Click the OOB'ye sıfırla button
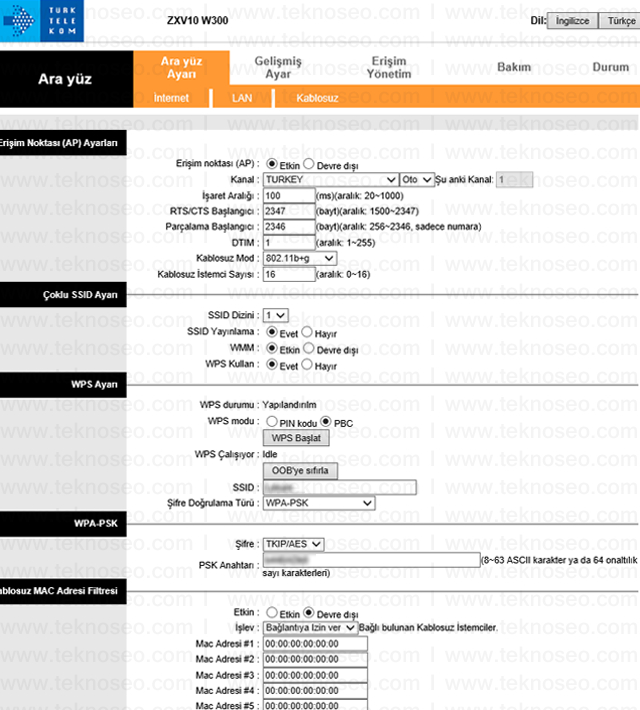 pyautogui.click(x=300, y=470)
